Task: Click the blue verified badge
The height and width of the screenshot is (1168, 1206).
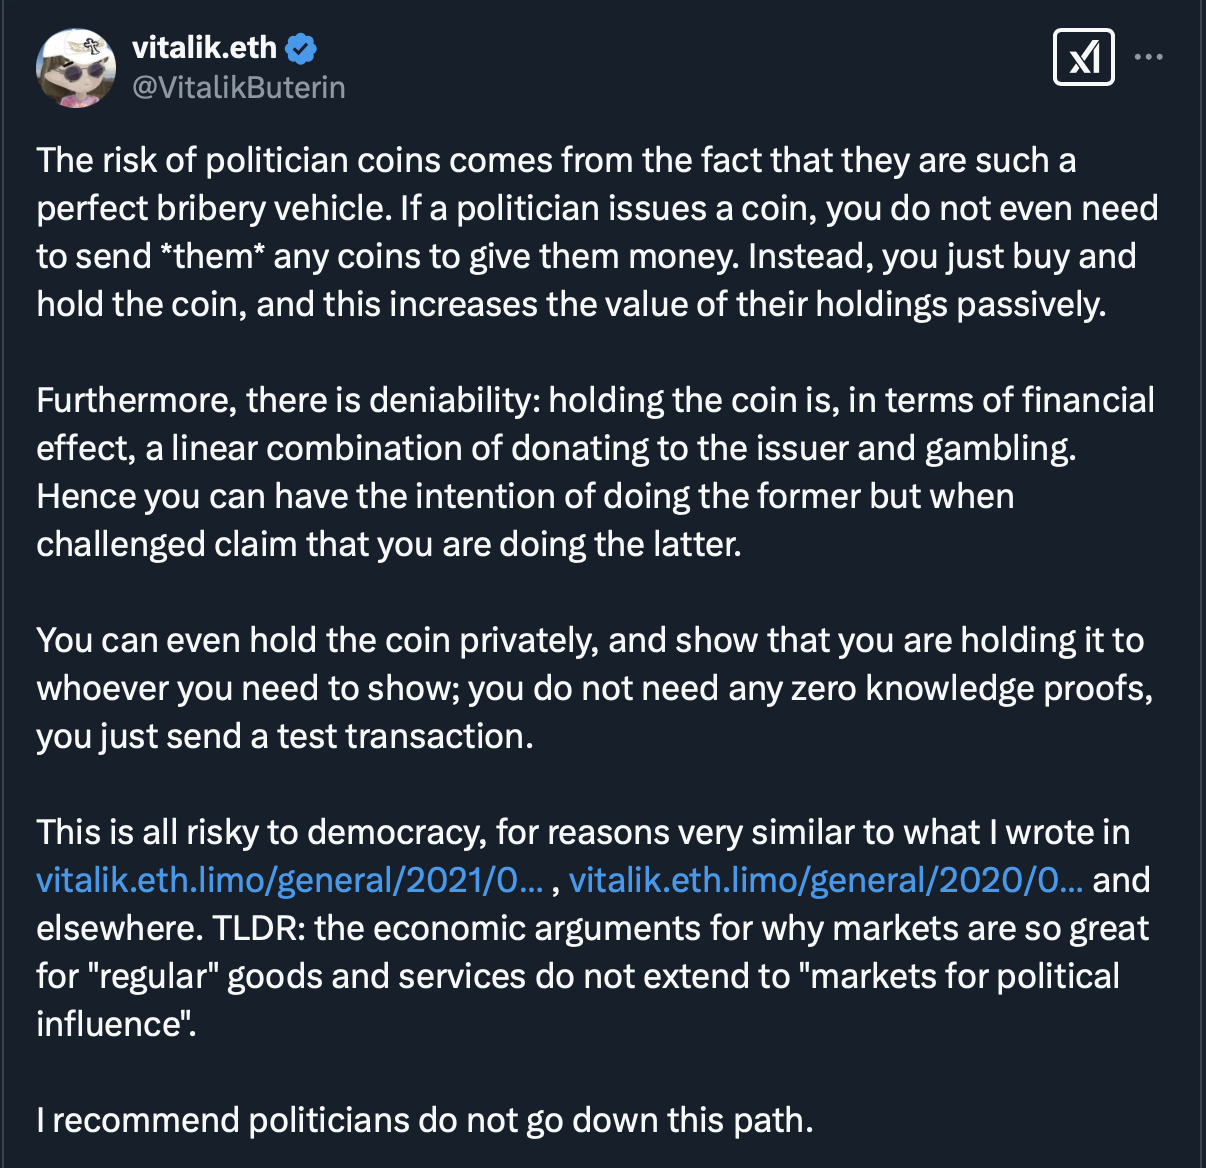Action: pos(301,48)
